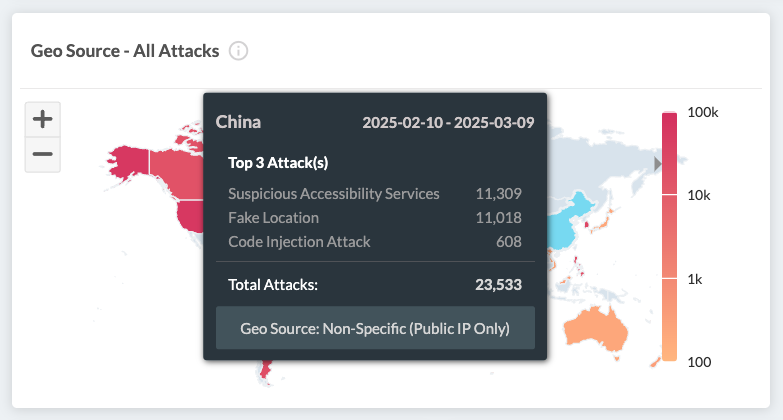Click the date range in the tooltip
The image size is (783, 420).
(448, 123)
